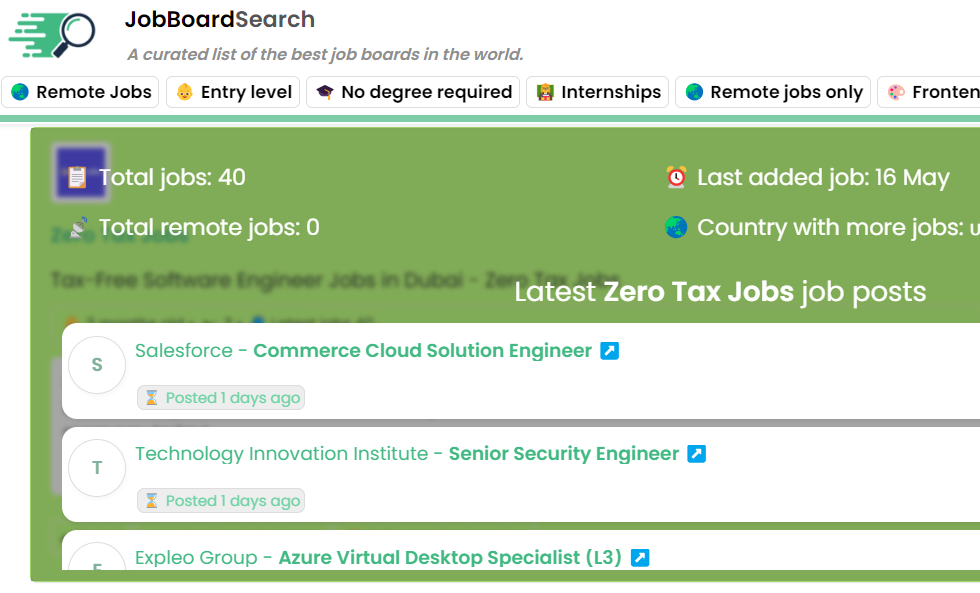Click the JobBoardSearch site title
This screenshot has height=593, width=980.
click(x=220, y=20)
